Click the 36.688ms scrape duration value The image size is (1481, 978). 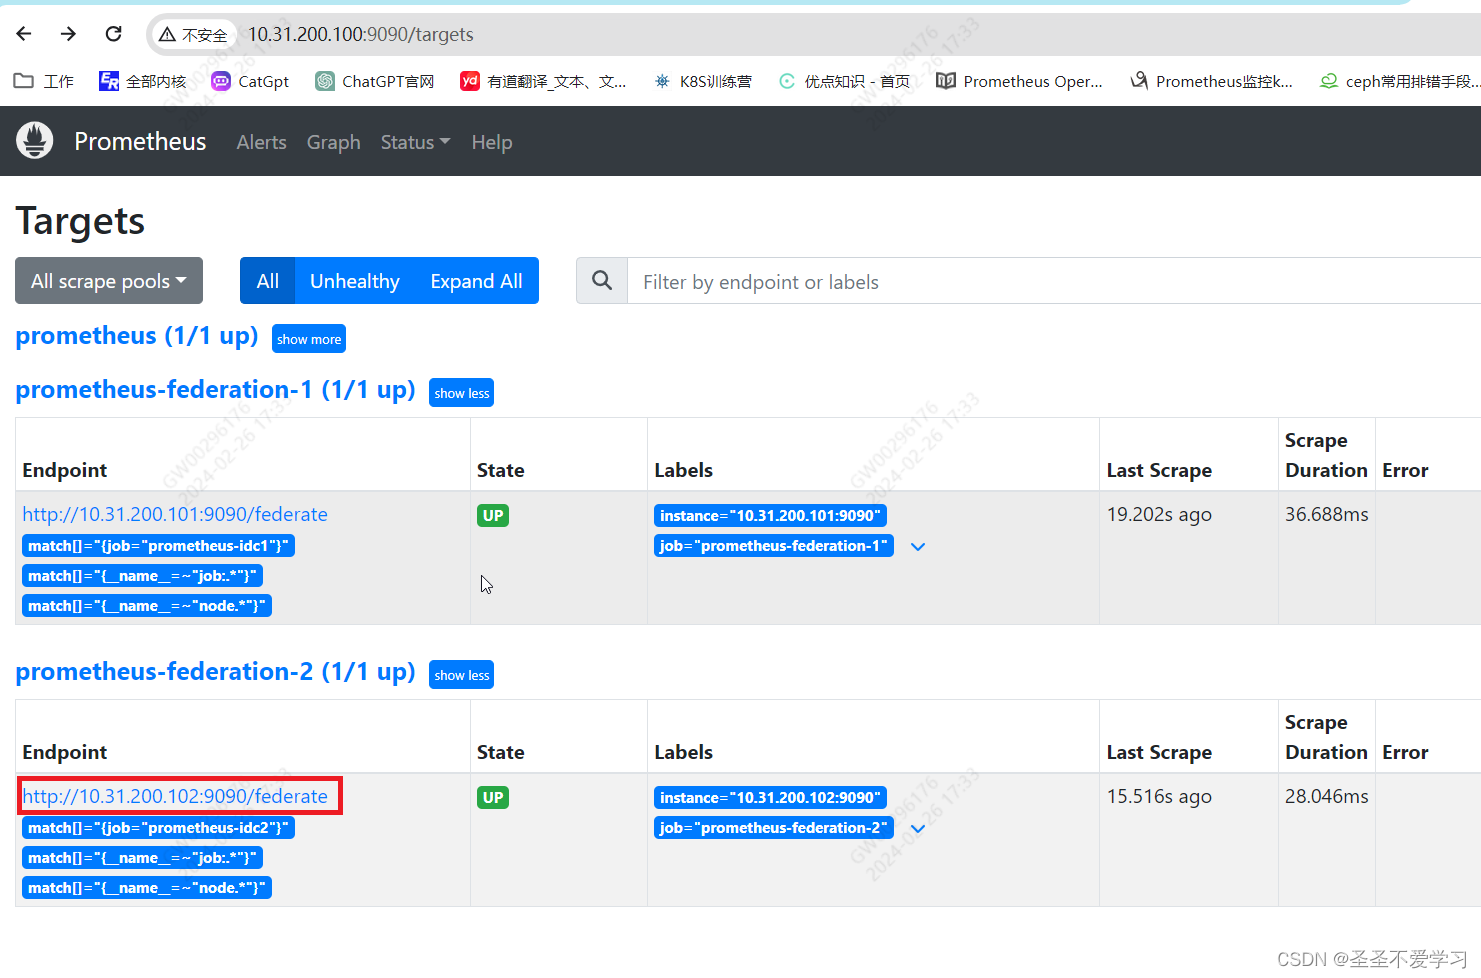click(x=1327, y=514)
